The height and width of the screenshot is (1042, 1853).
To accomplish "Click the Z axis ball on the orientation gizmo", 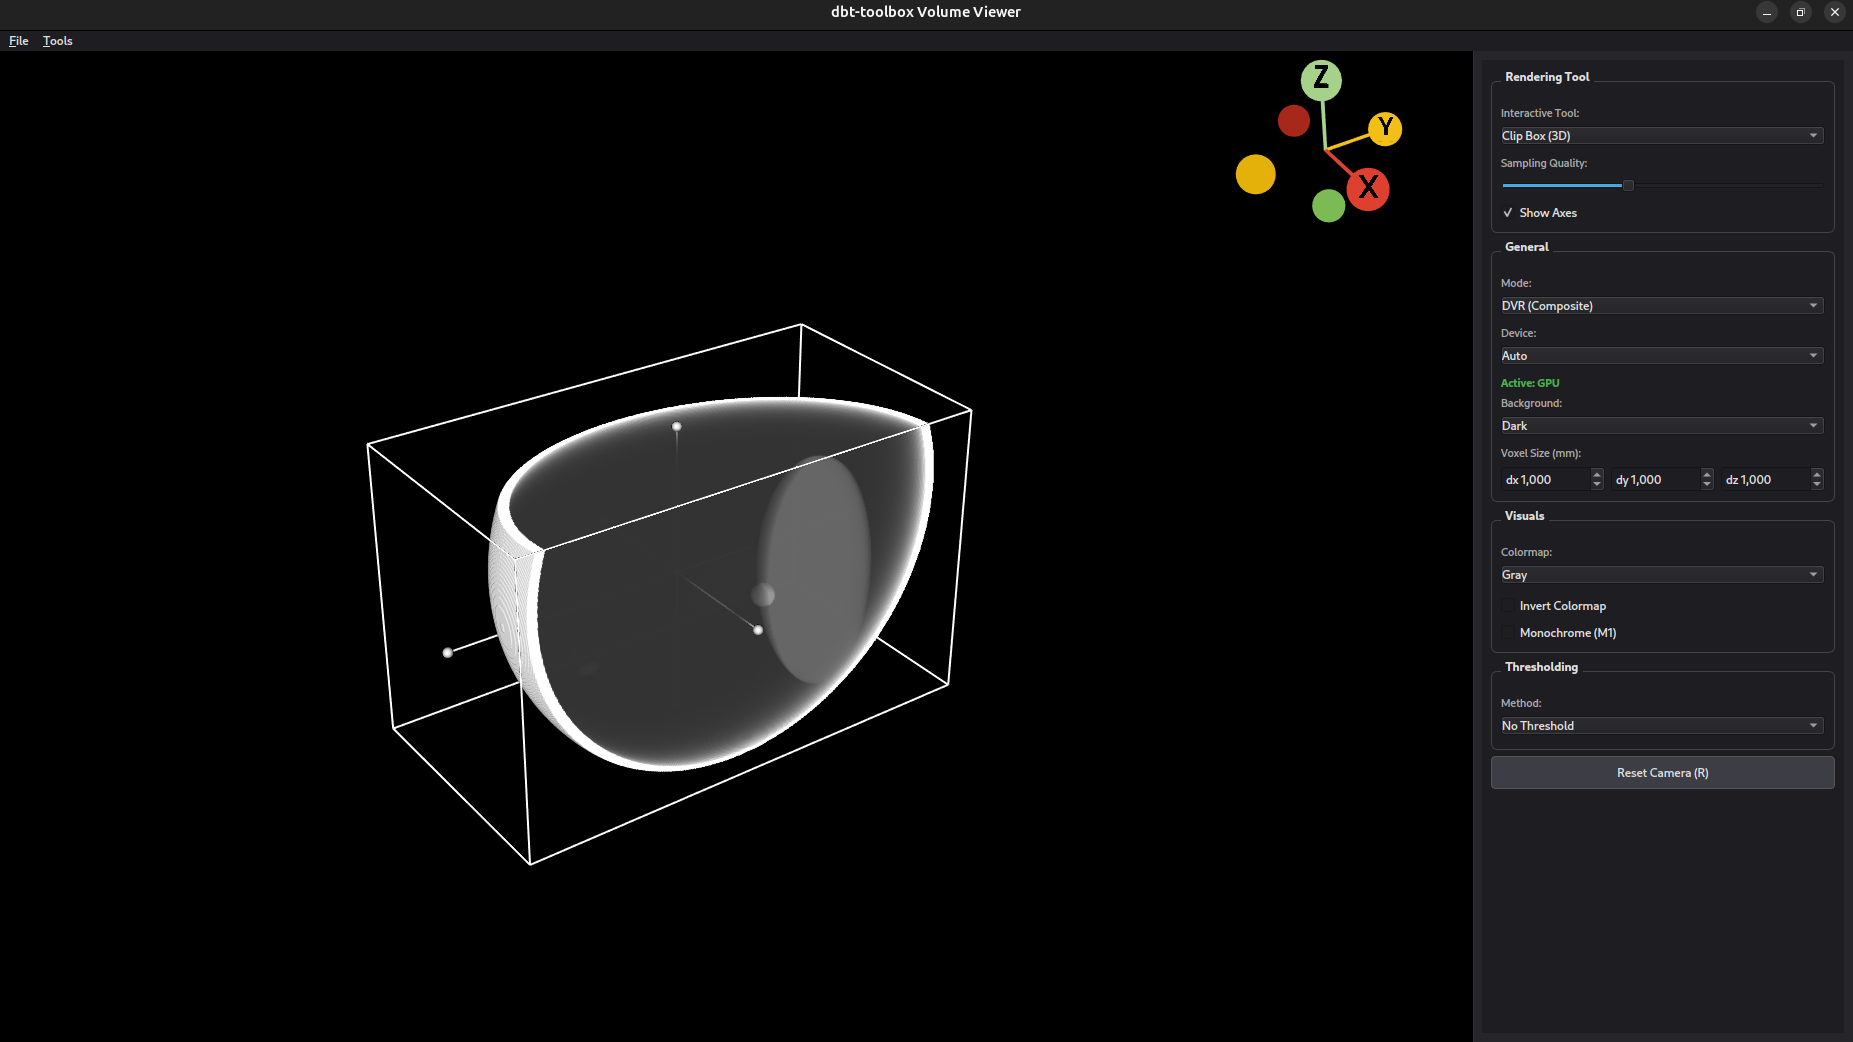I will pos(1322,79).
